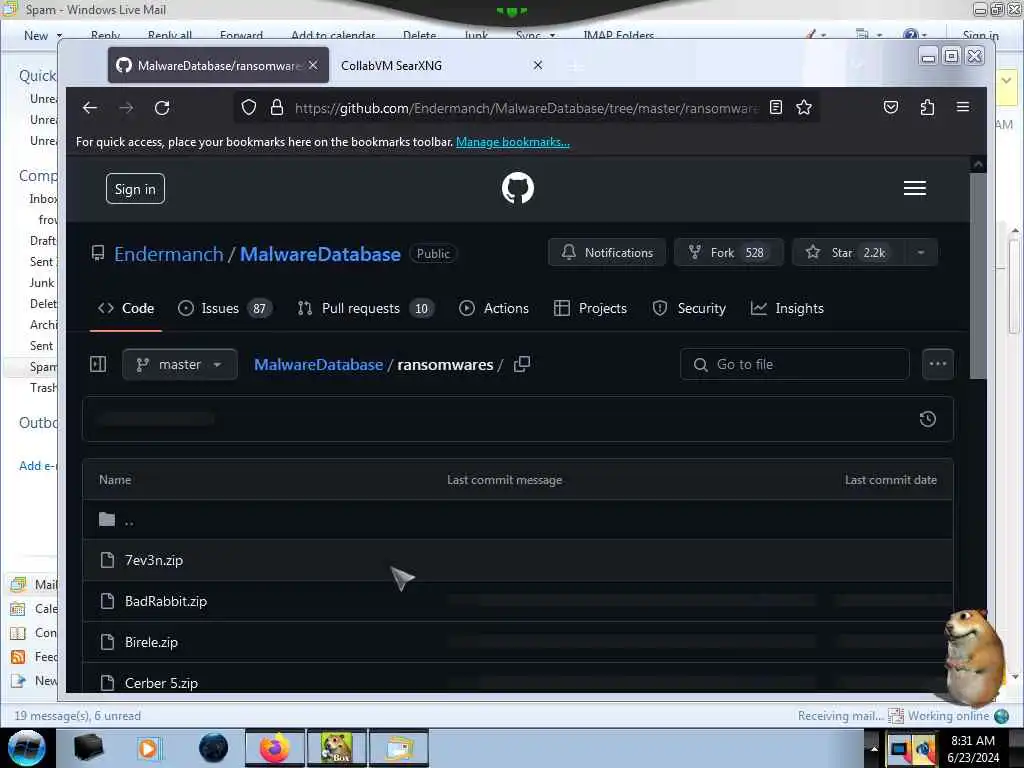The image size is (1024, 768).
Task: View commit history clock icon
Action: coord(927,419)
